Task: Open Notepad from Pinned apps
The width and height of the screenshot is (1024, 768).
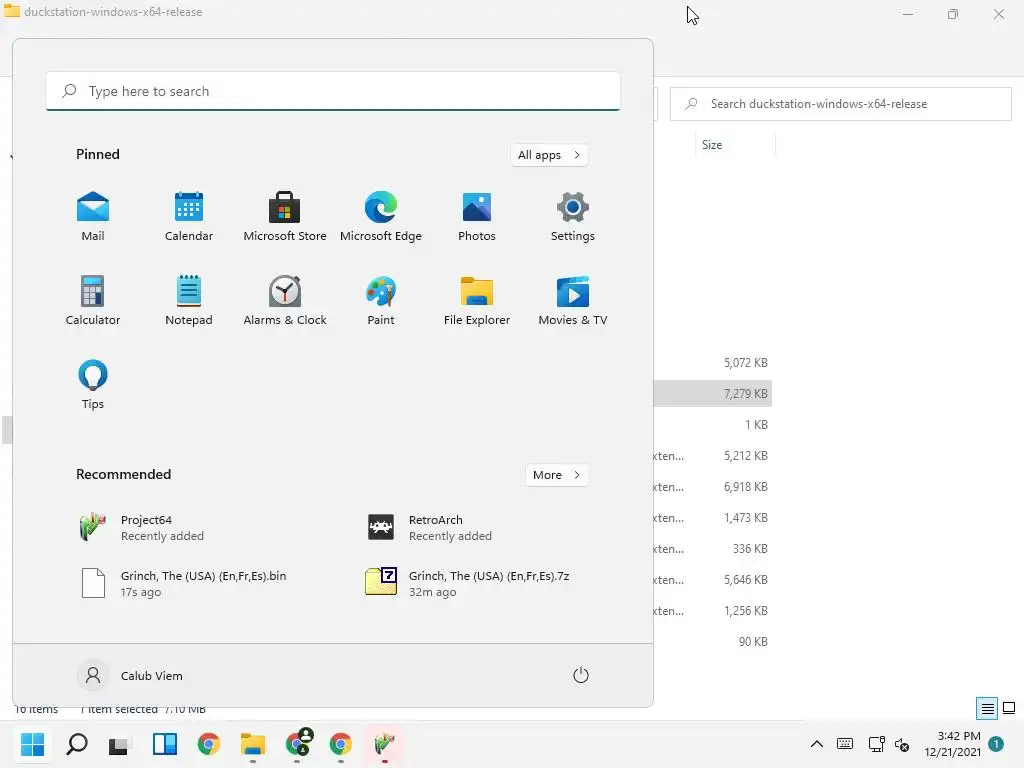Action: (189, 301)
